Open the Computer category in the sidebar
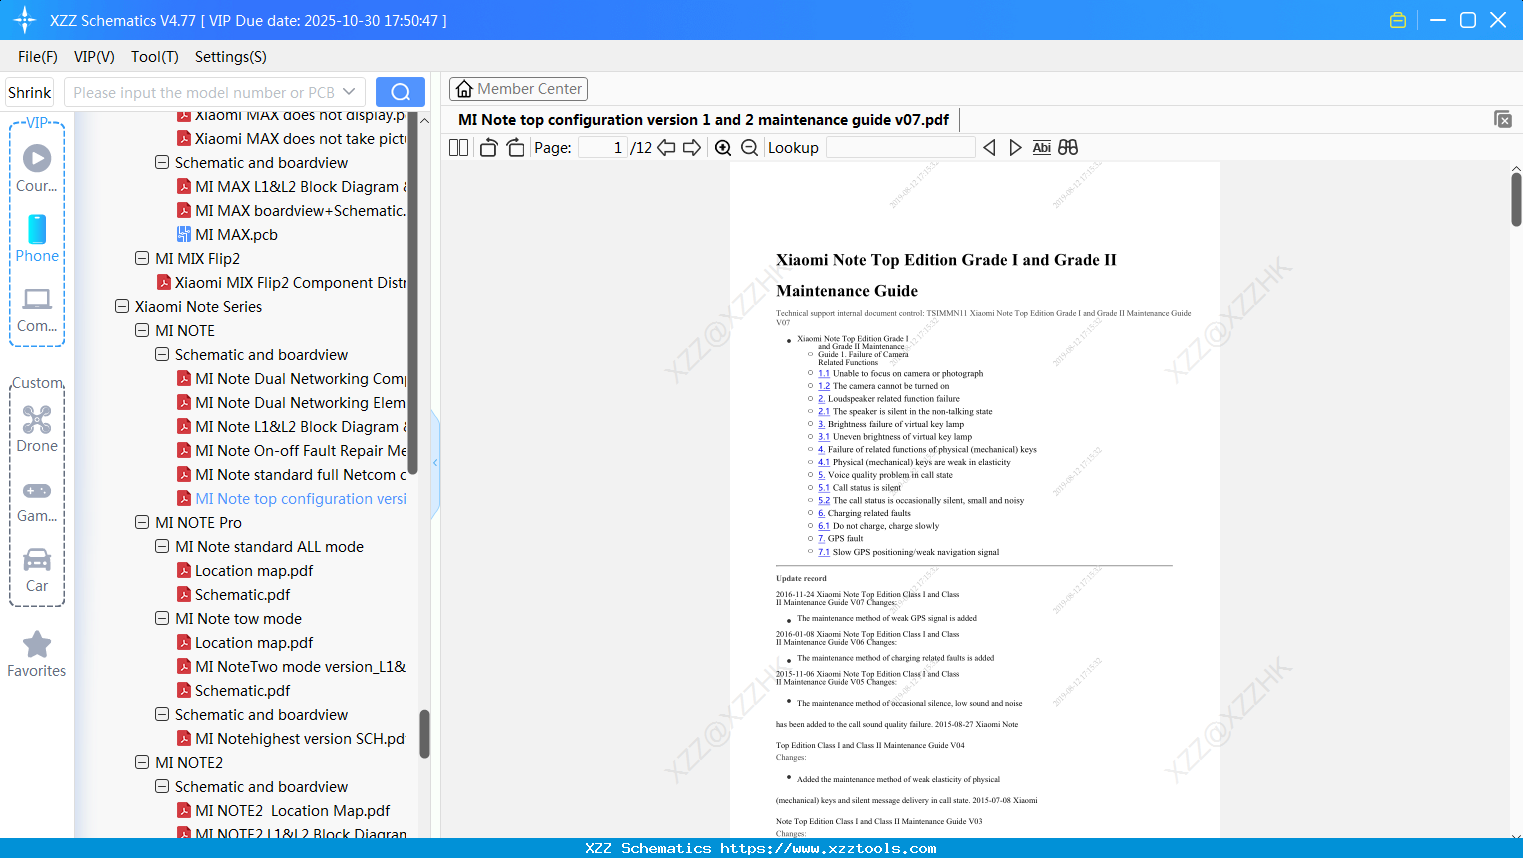 [x=37, y=309]
